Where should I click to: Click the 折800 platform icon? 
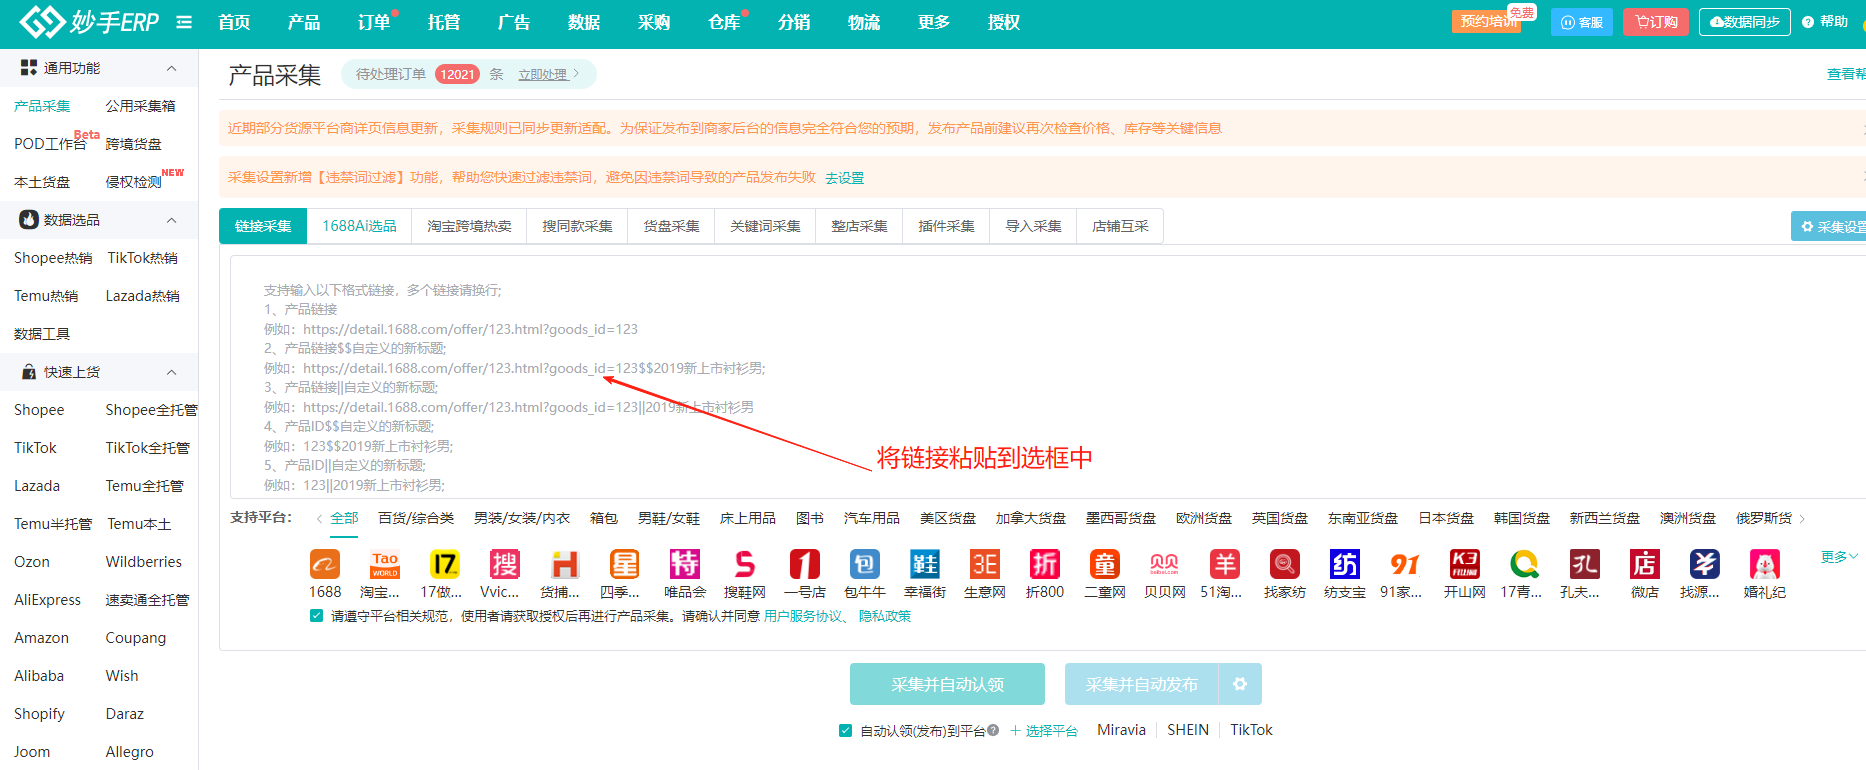pos(1045,565)
